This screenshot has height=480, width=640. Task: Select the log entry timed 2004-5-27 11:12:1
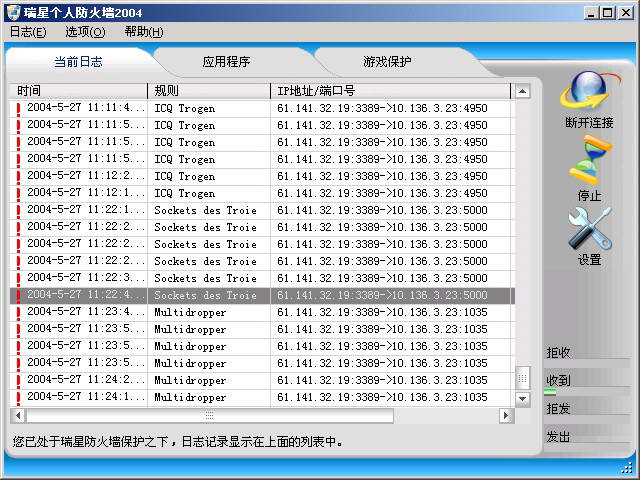[x=85, y=193]
